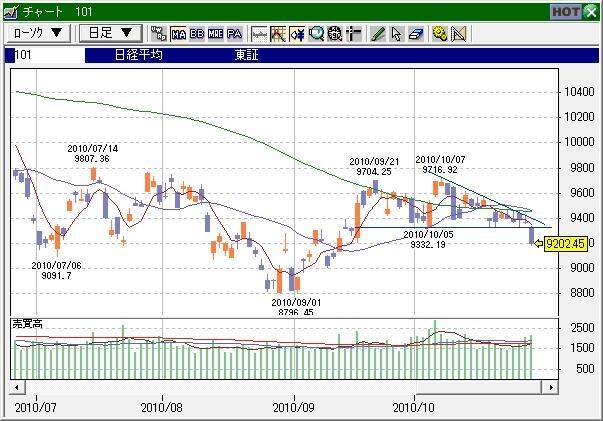Select the pencil drawing tool
The height and width of the screenshot is (421, 603).
pos(378,33)
